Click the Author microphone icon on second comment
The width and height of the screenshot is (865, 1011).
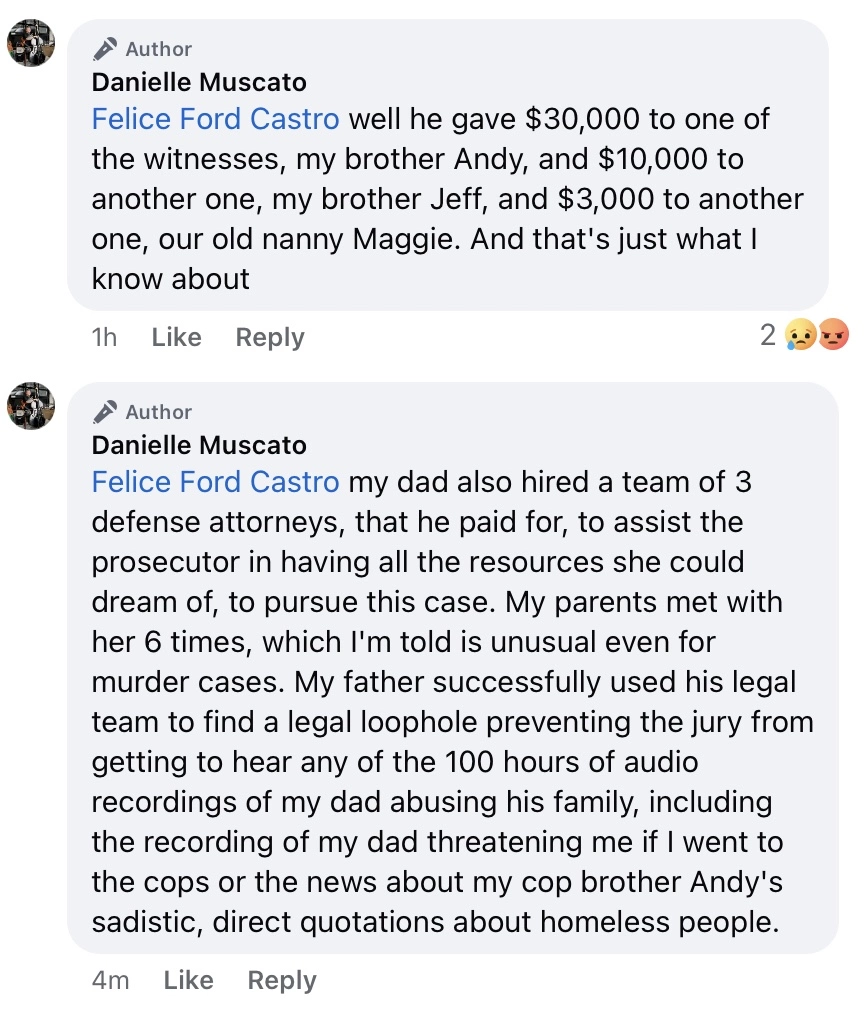coord(104,412)
